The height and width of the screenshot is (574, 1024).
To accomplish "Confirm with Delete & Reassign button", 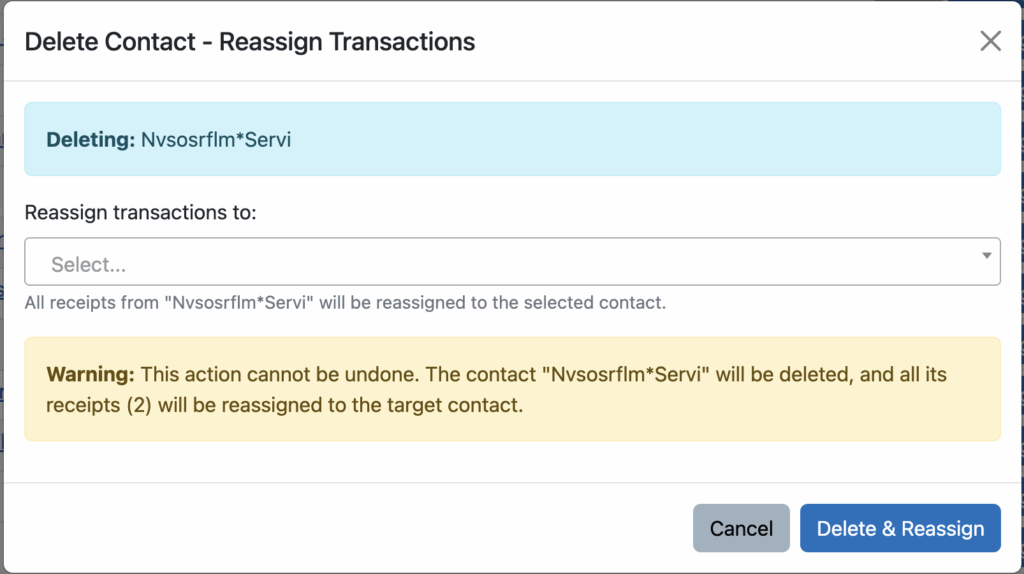I will point(900,528).
